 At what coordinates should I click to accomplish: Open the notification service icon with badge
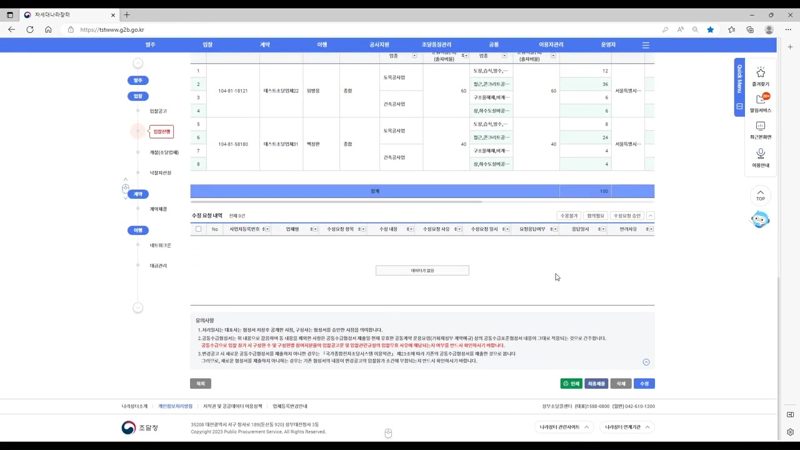[760, 103]
